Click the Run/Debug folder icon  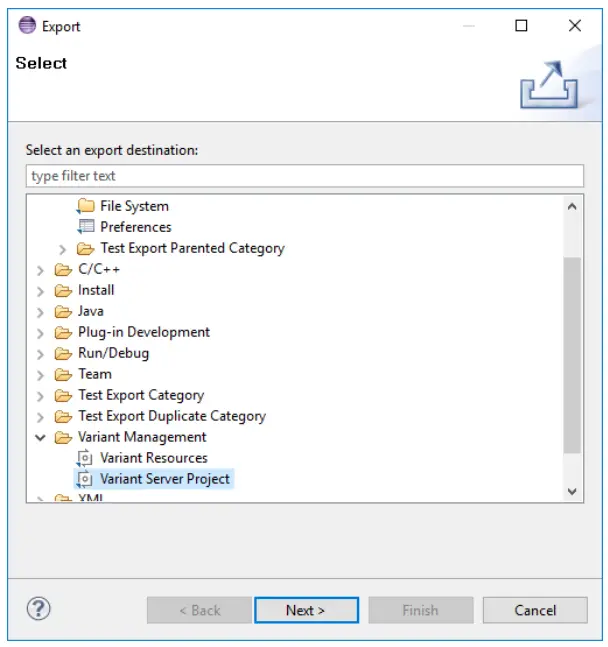(64, 353)
